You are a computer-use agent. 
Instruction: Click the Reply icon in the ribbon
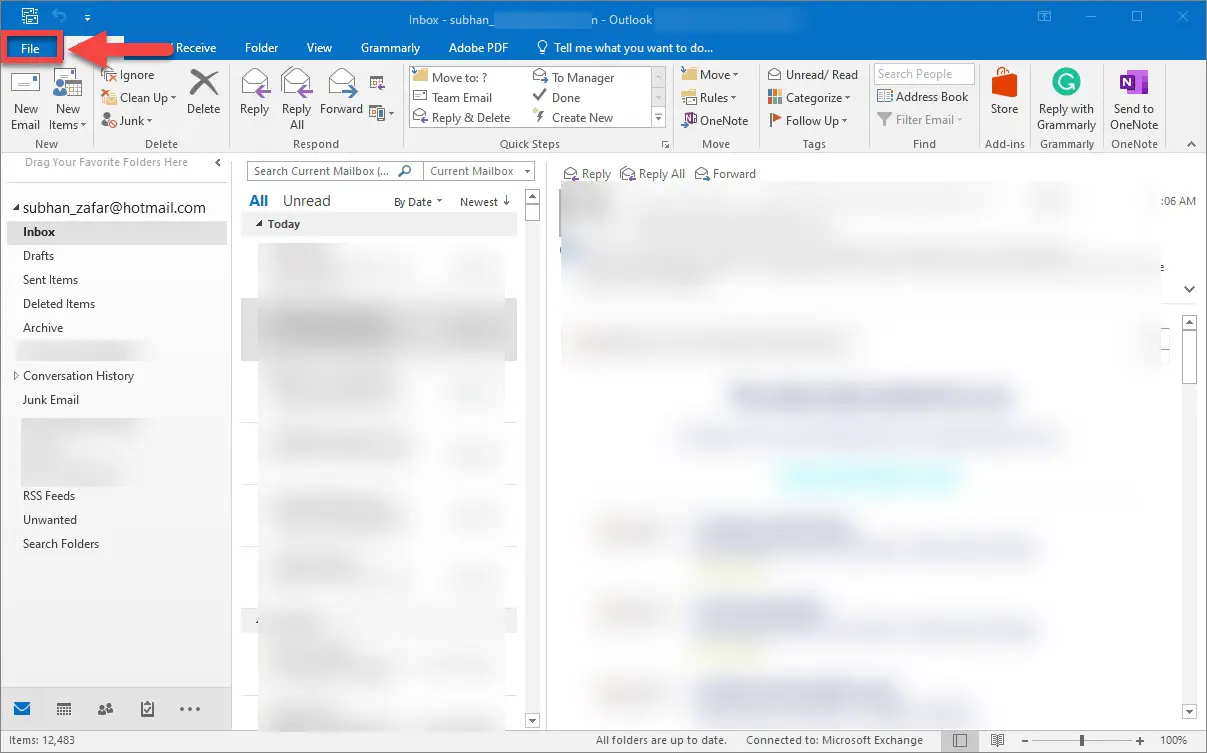pyautogui.click(x=255, y=92)
